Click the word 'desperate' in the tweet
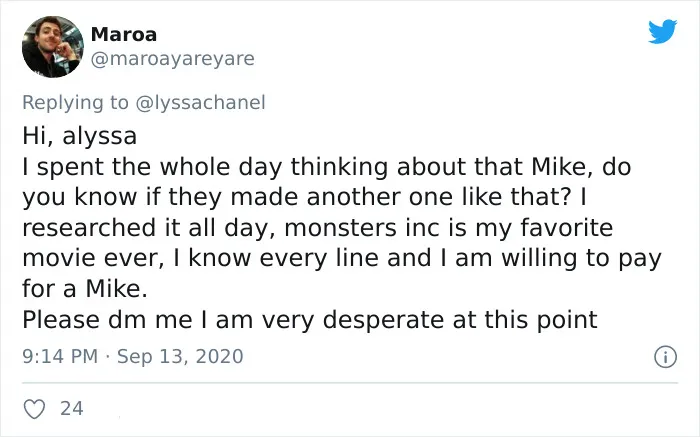 click(383, 321)
